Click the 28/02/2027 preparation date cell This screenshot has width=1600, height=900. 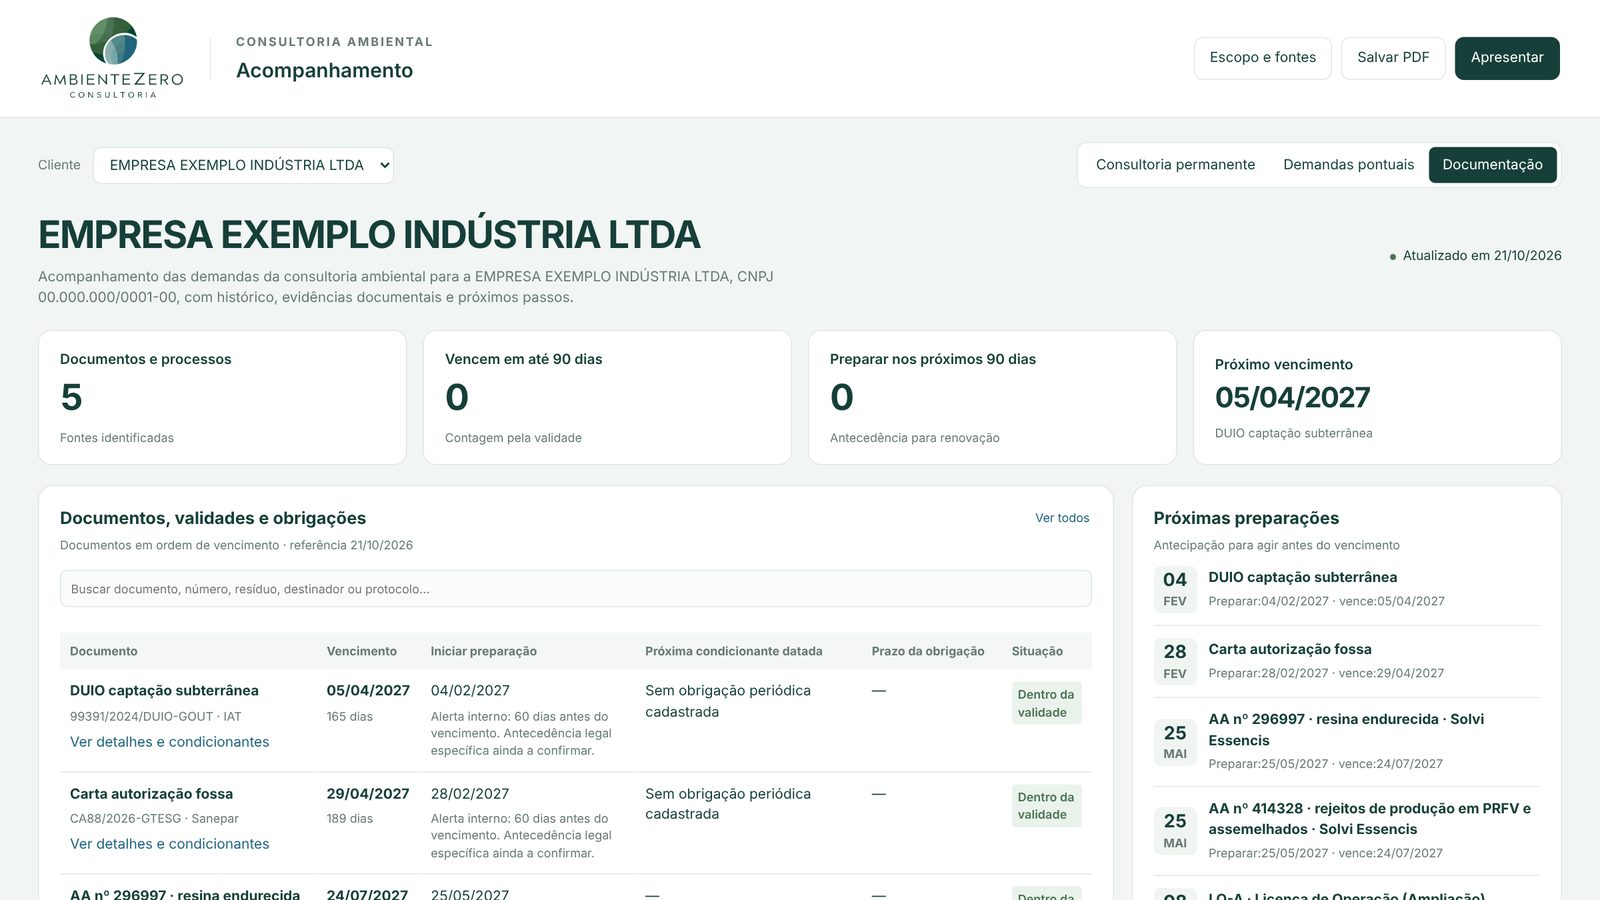click(470, 794)
